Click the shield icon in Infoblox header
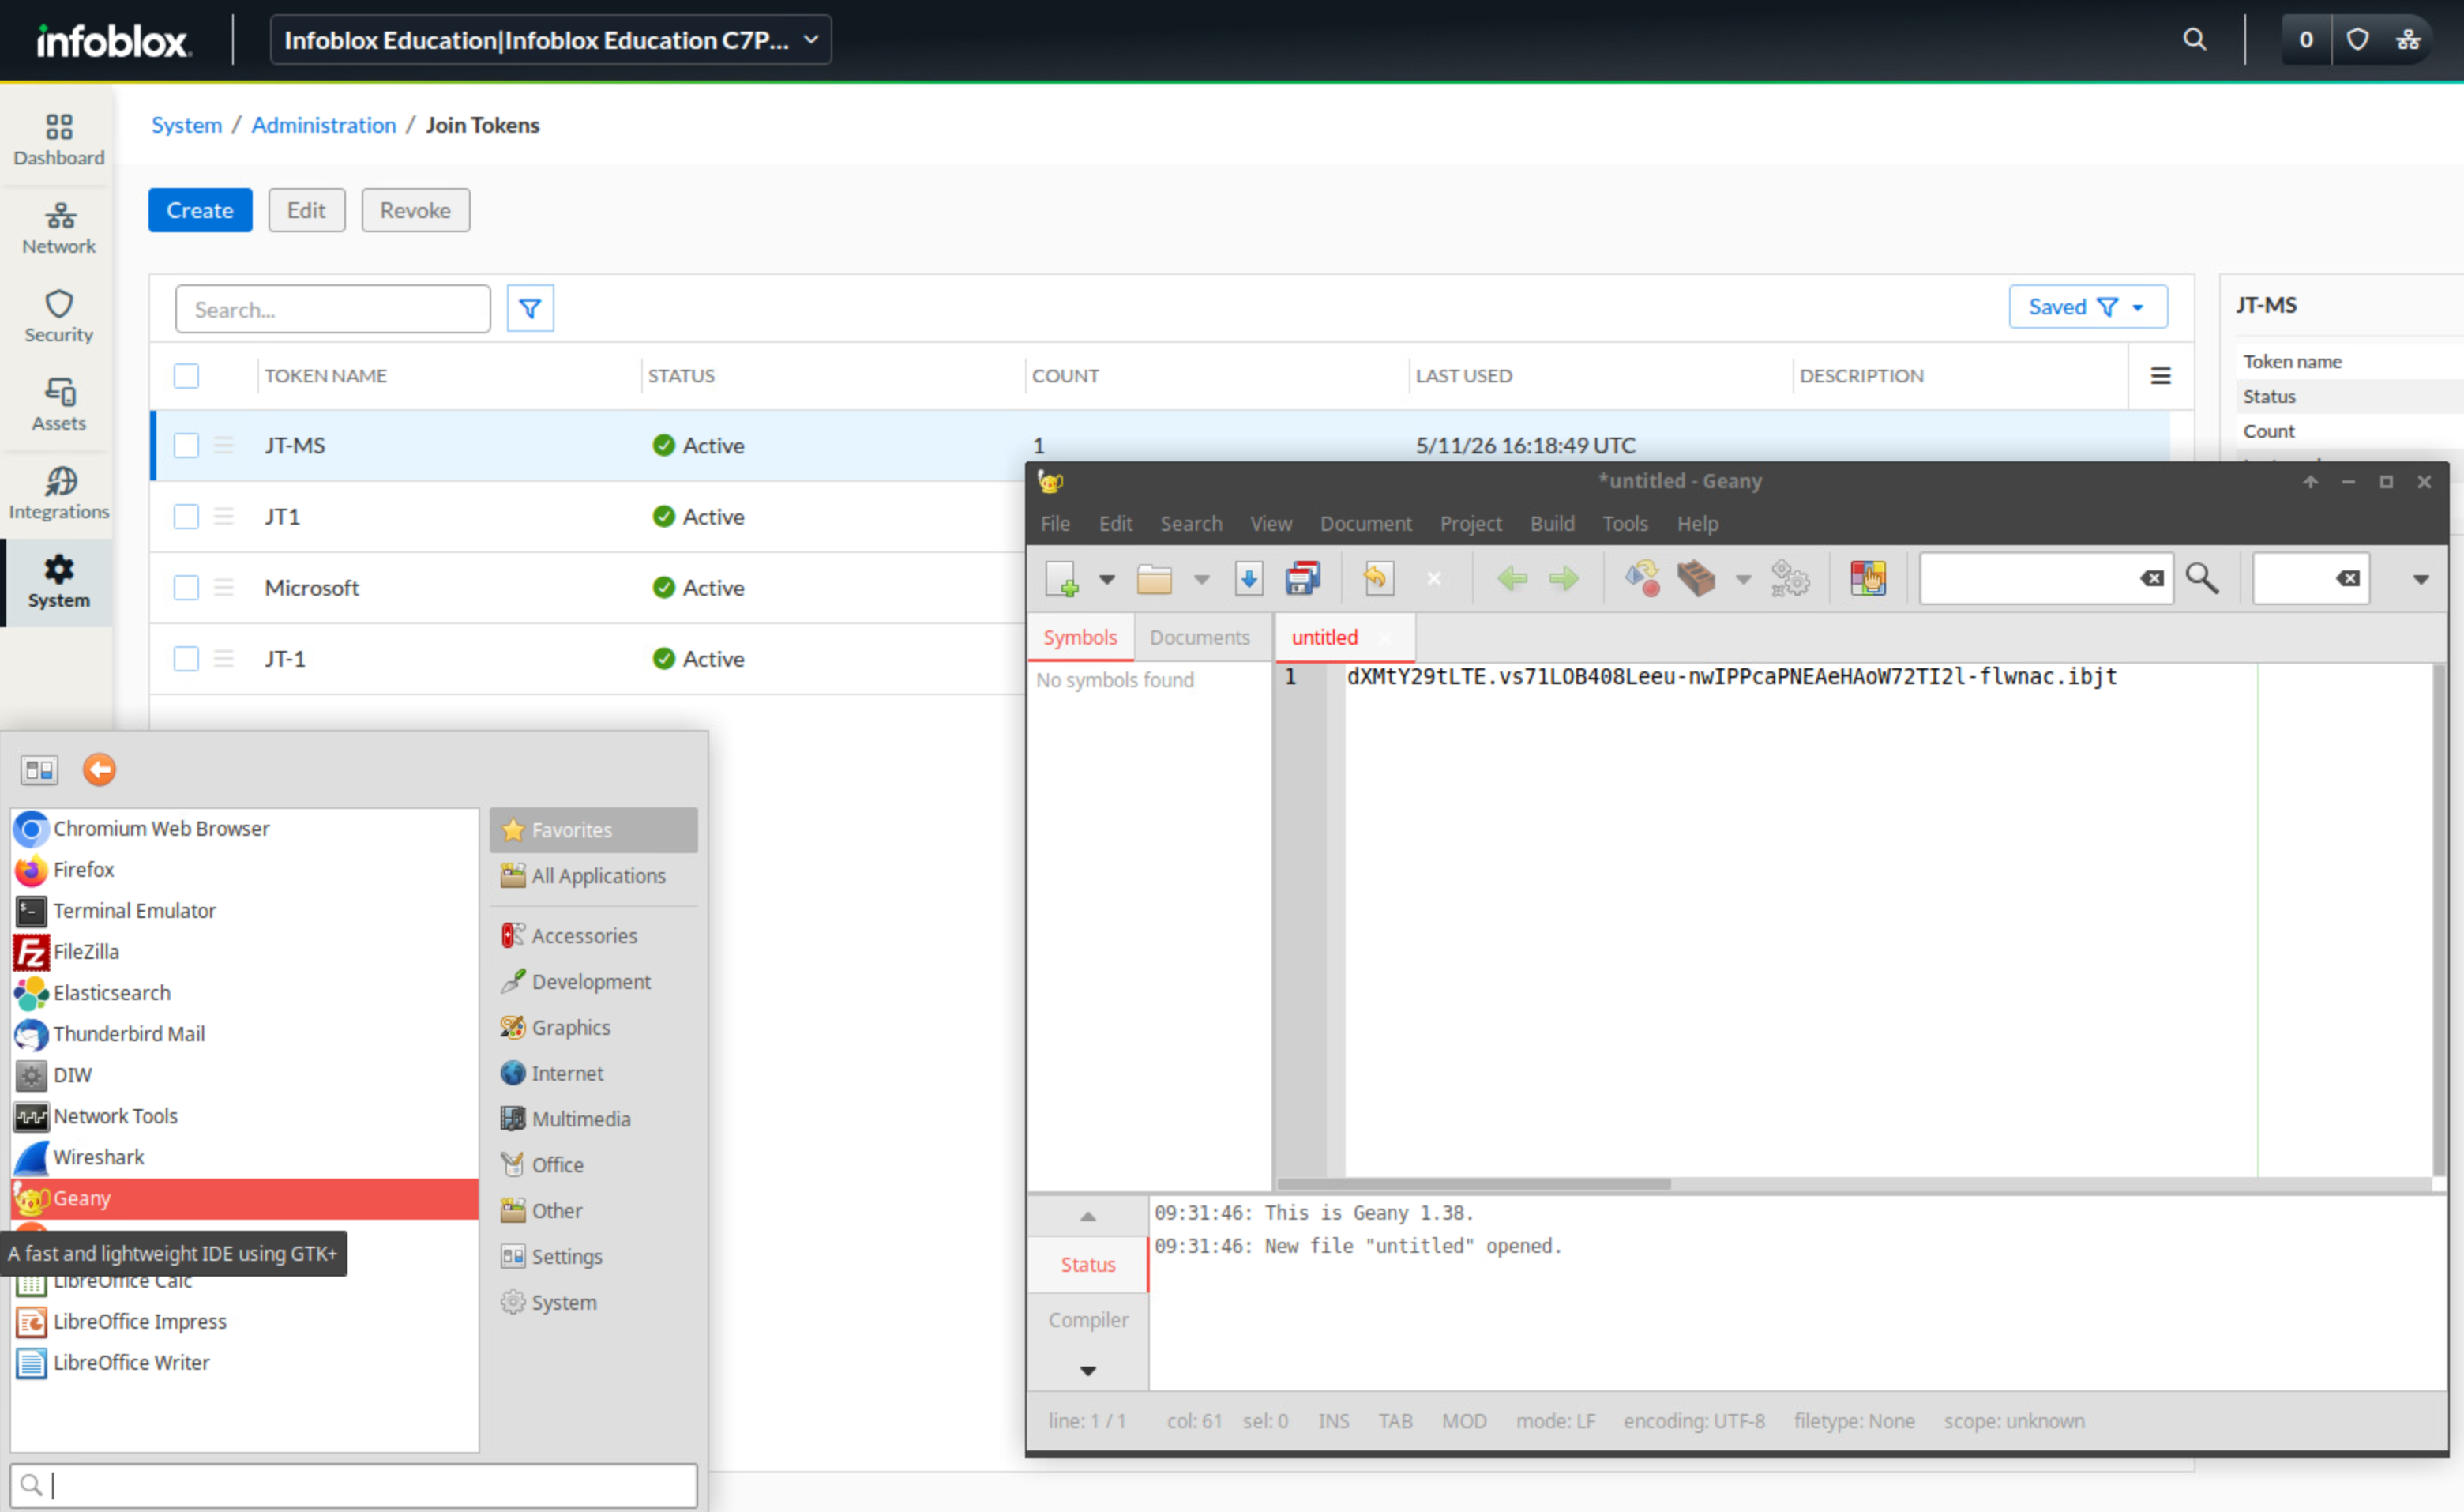2464x1512 pixels. tap(2357, 40)
